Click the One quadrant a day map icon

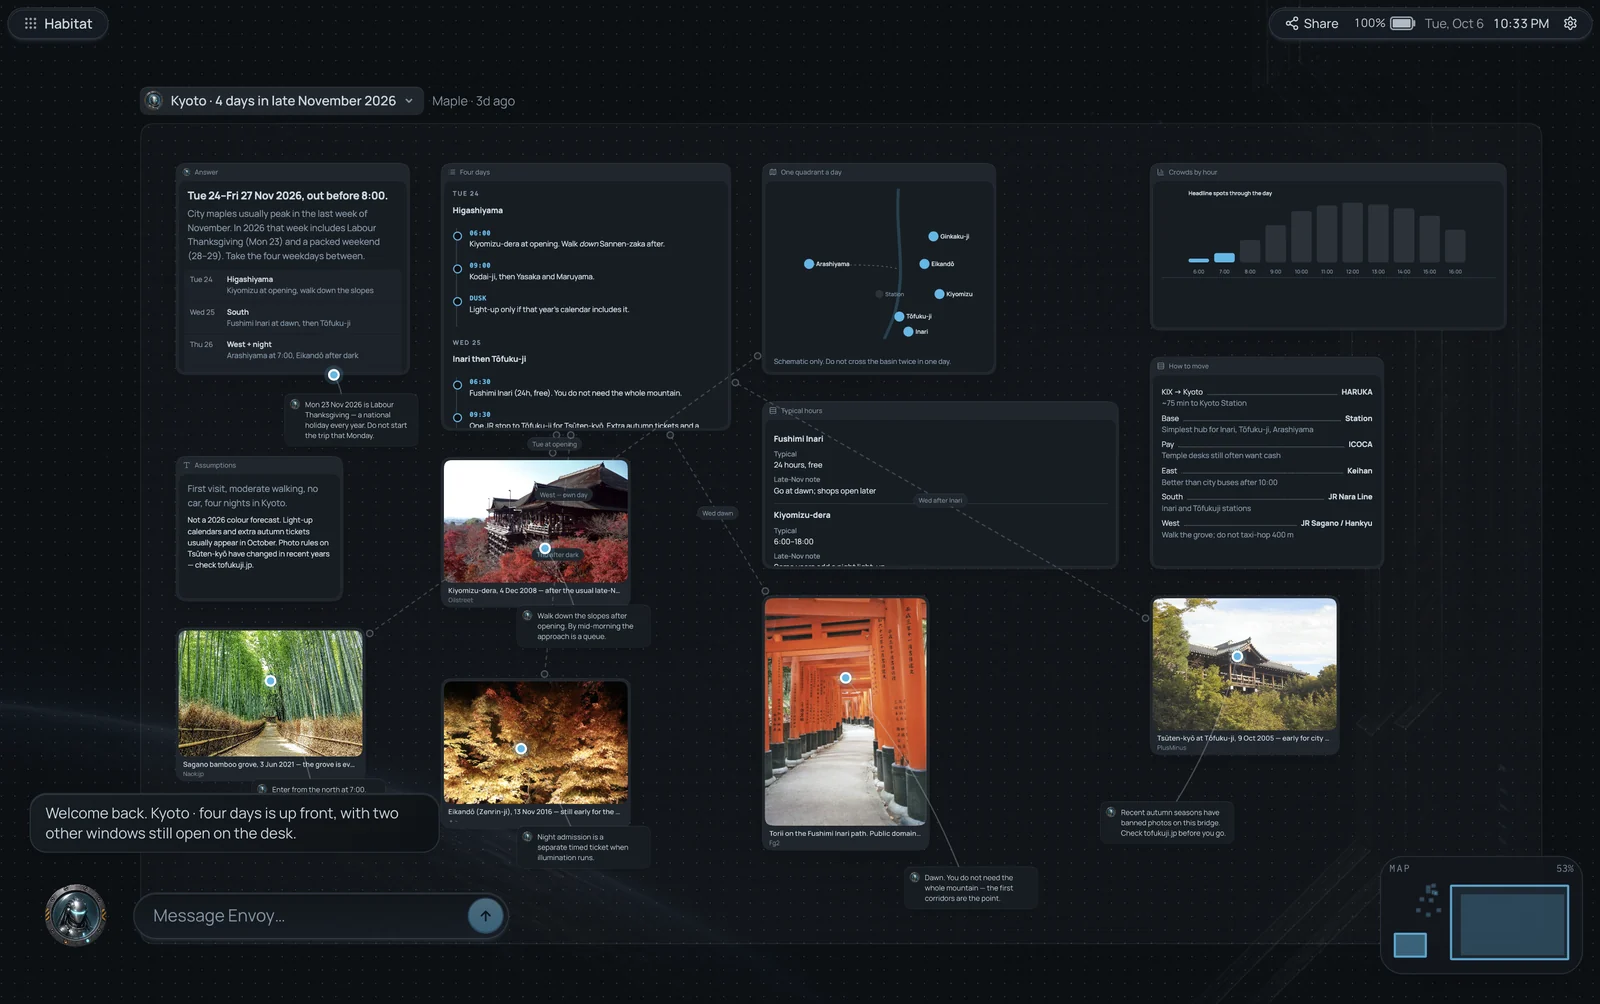773,172
